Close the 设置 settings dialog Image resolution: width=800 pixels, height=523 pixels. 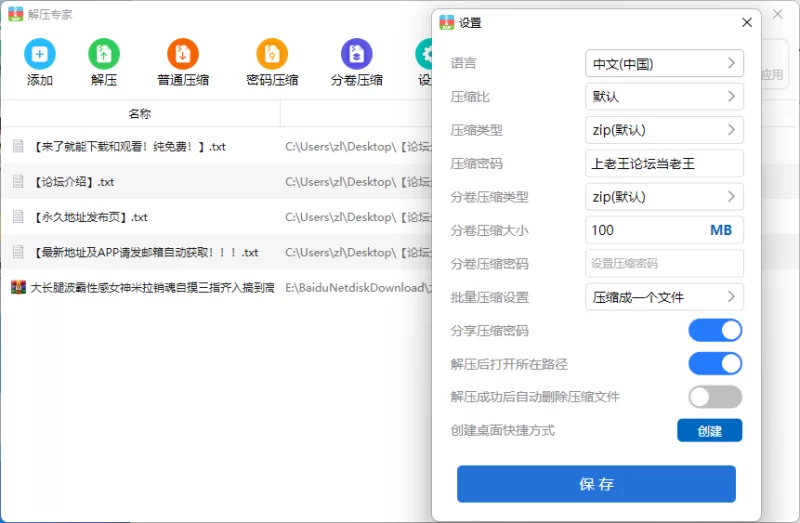click(x=746, y=23)
